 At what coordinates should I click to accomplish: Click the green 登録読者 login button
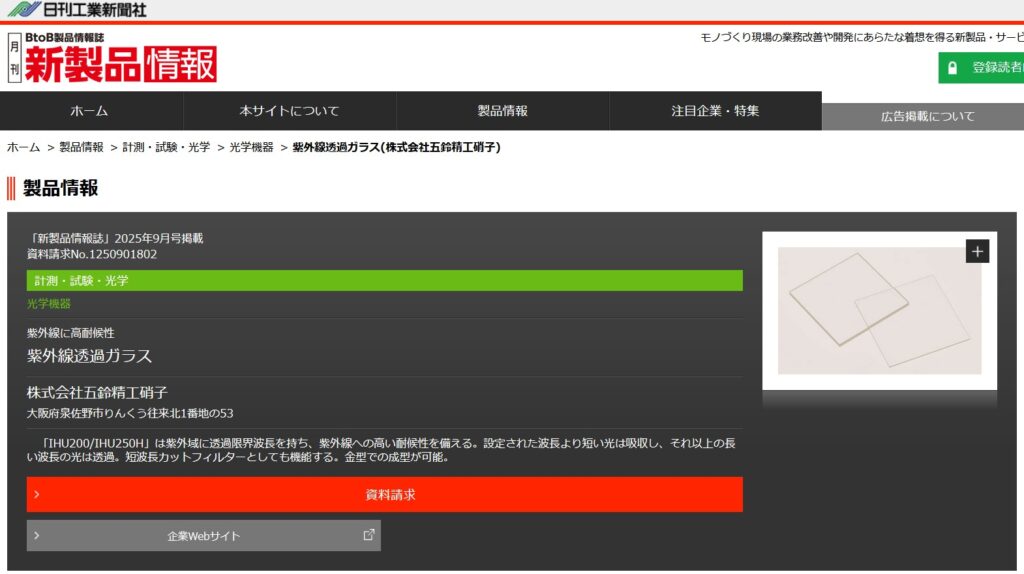click(981, 67)
